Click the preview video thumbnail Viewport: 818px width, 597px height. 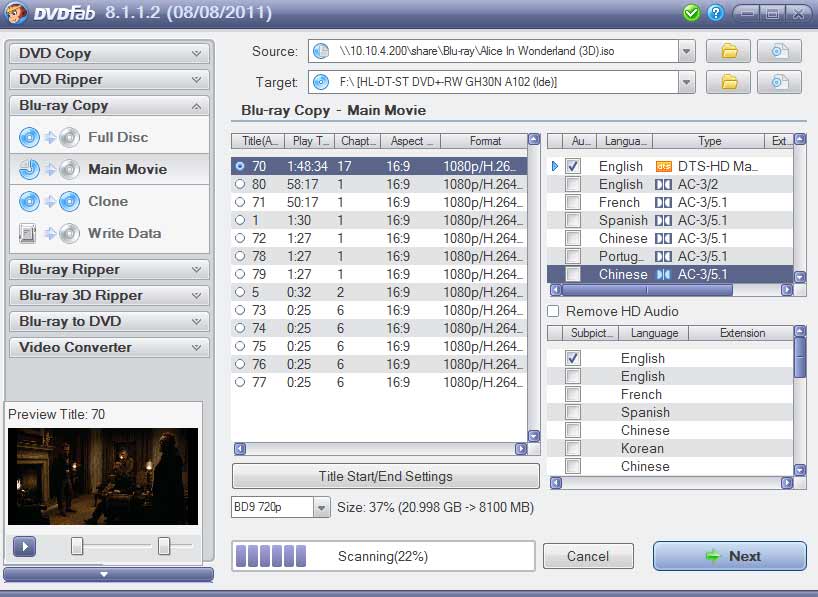click(x=103, y=476)
